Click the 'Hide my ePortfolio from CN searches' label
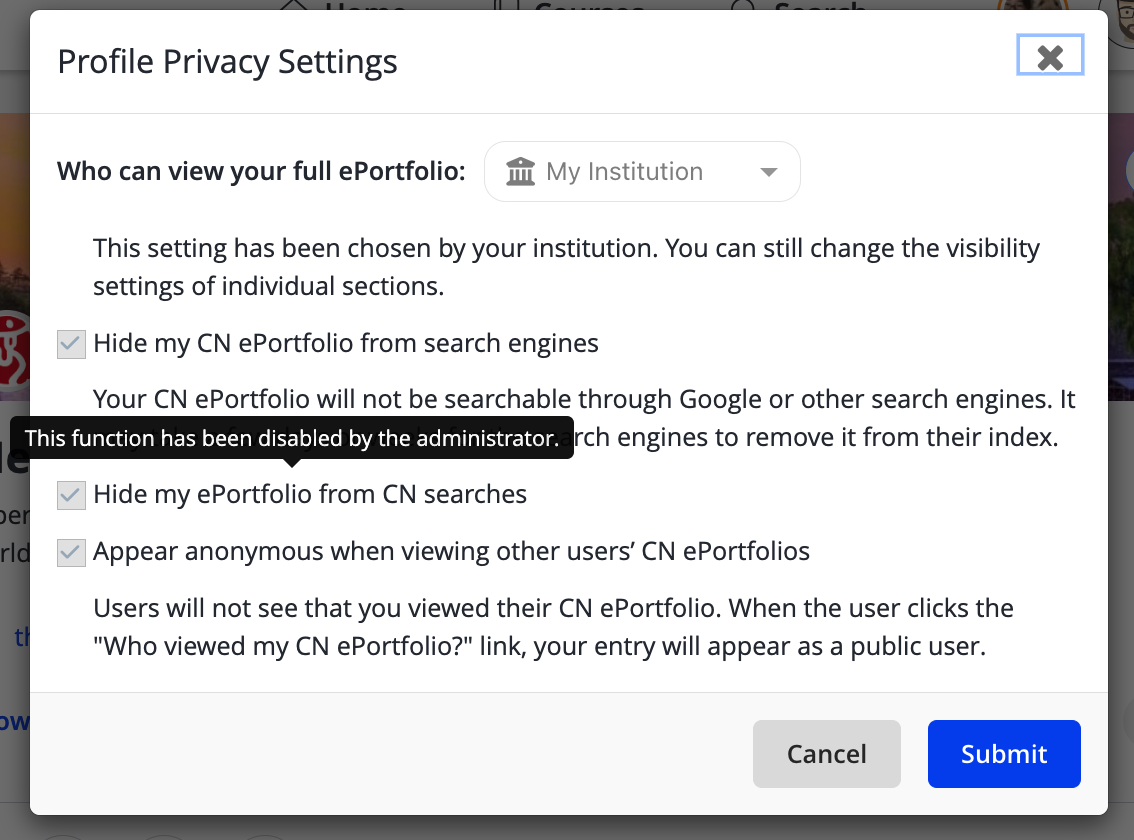Screen dimensions: 1134x840 (x=310, y=495)
